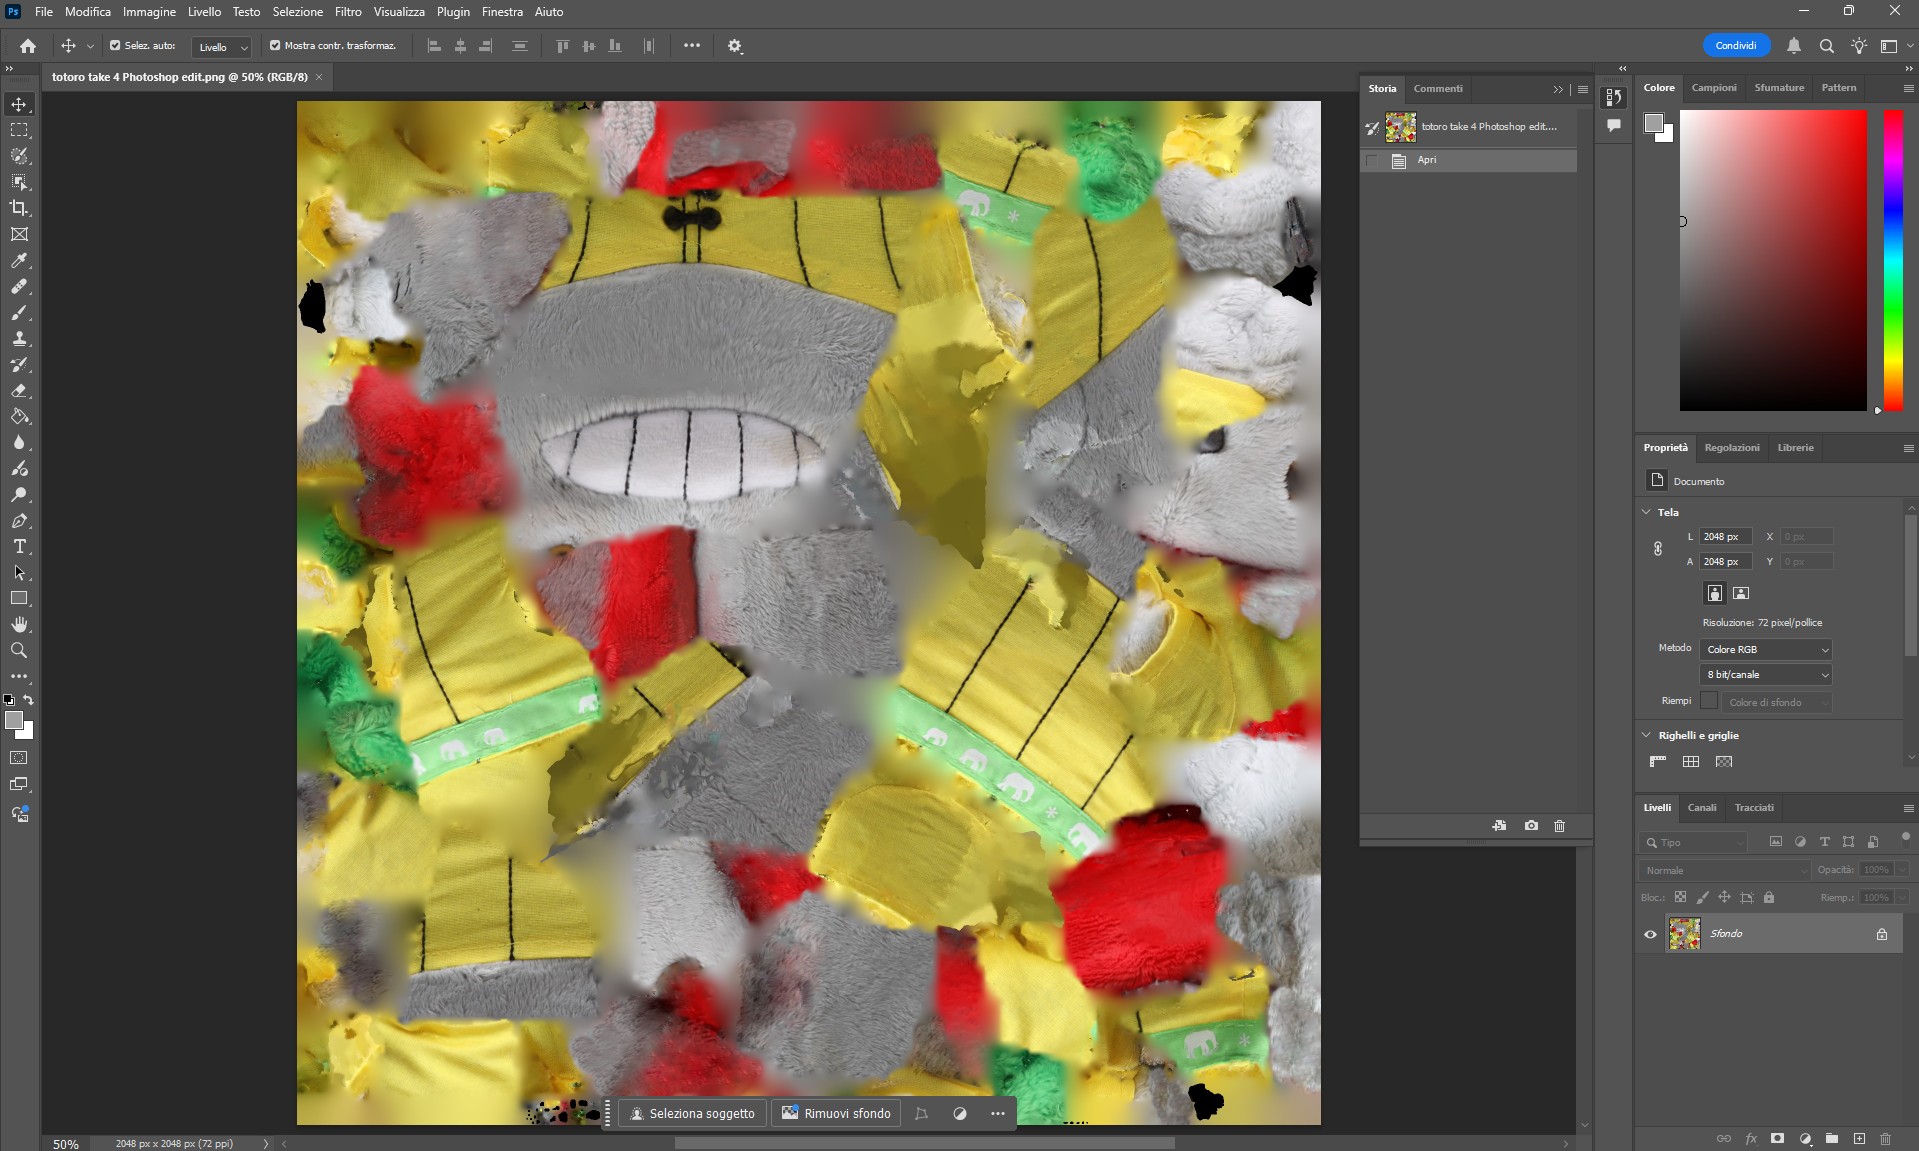Image resolution: width=1919 pixels, height=1151 pixels.
Task: Set portrait canvas orientation
Action: click(1714, 593)
